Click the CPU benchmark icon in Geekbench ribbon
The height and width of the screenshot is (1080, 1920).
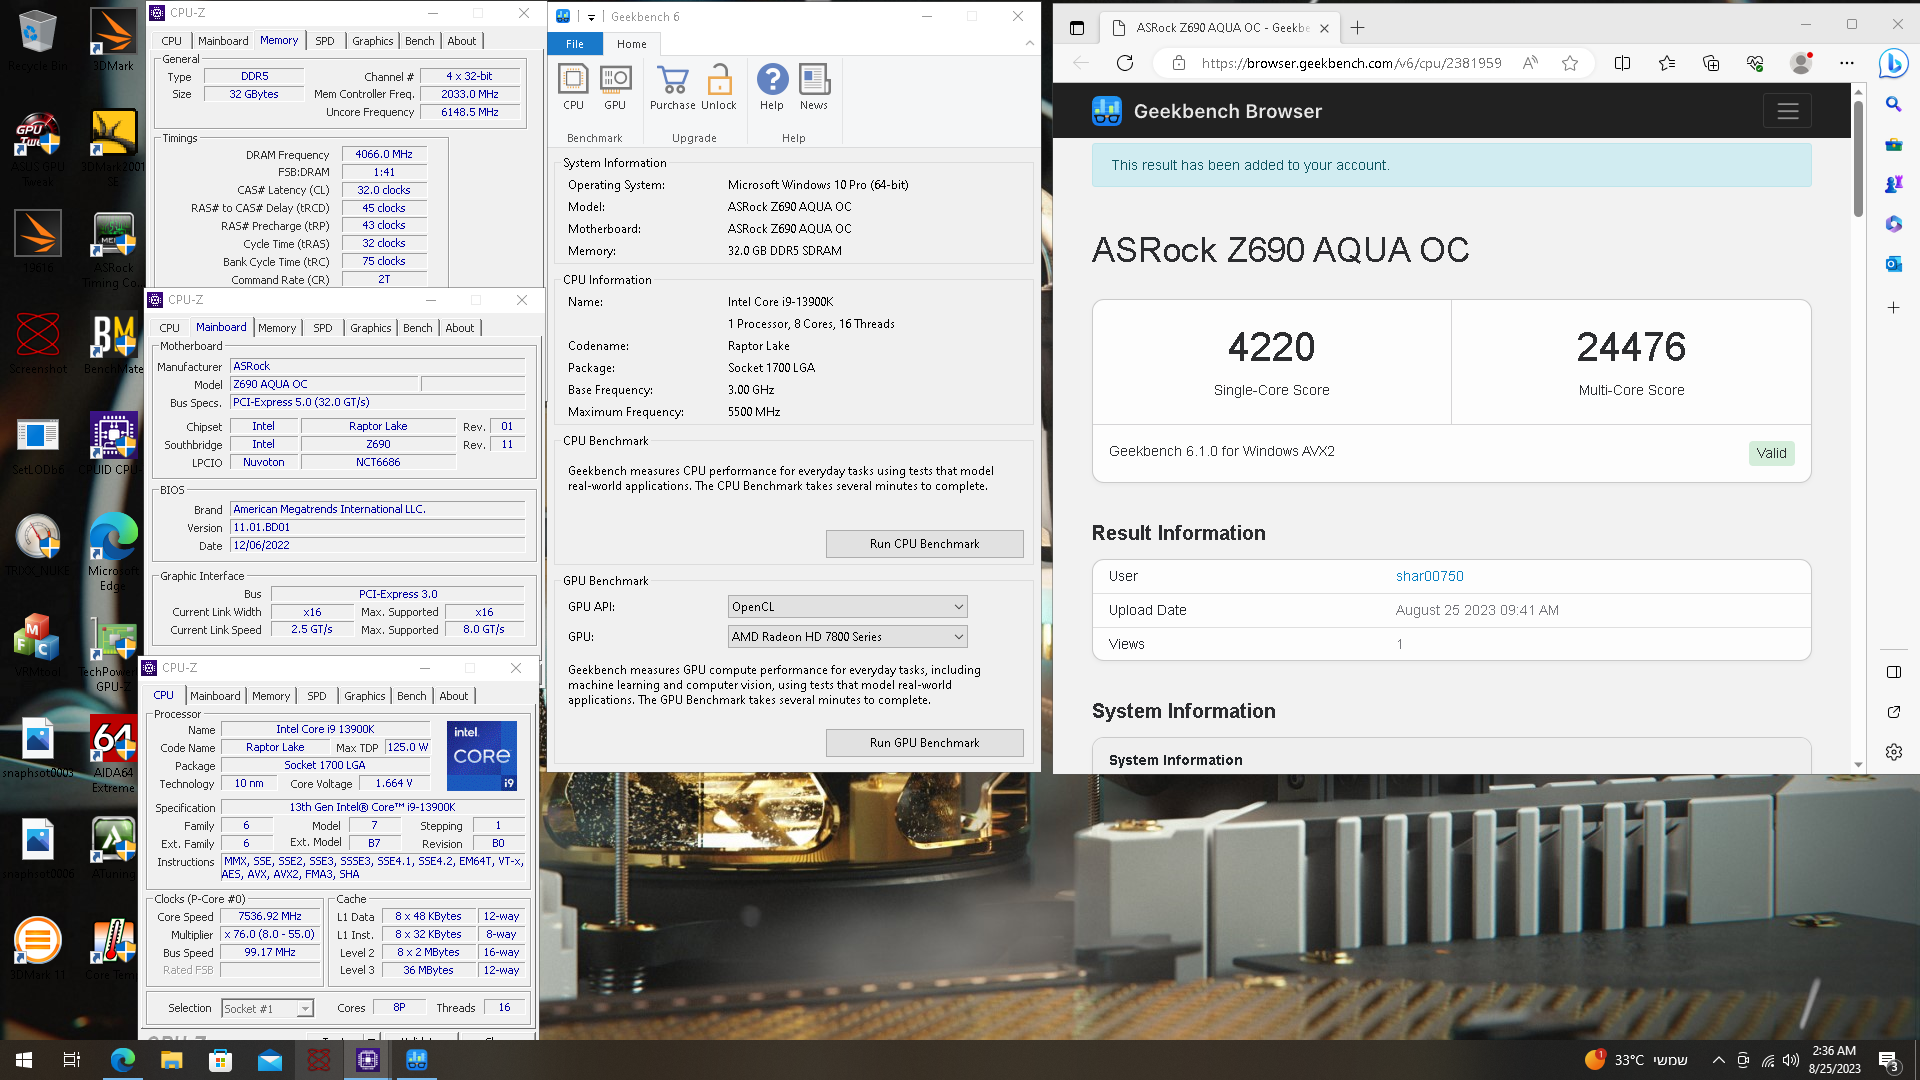[x=573, y=87]
